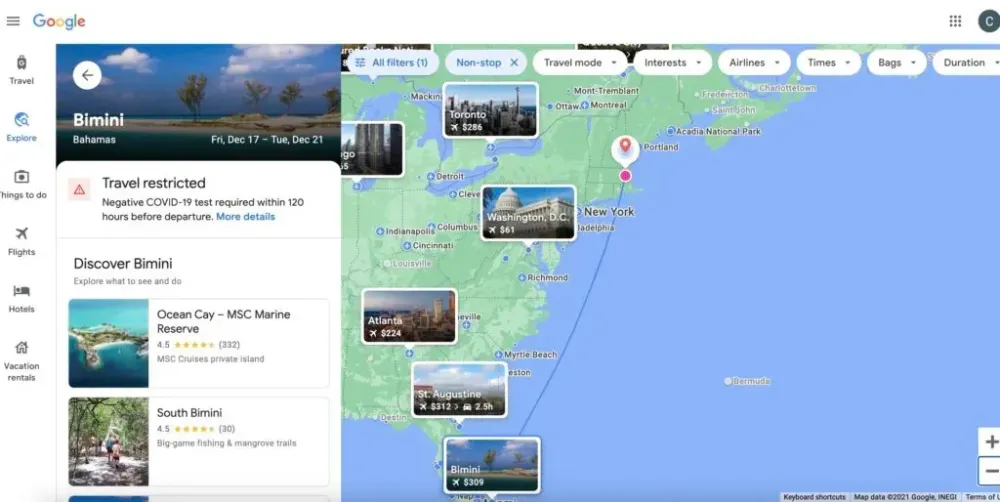Go back from Bimini panel
The width and height of the screenshot is (1000, 502).
coord(87,75)
